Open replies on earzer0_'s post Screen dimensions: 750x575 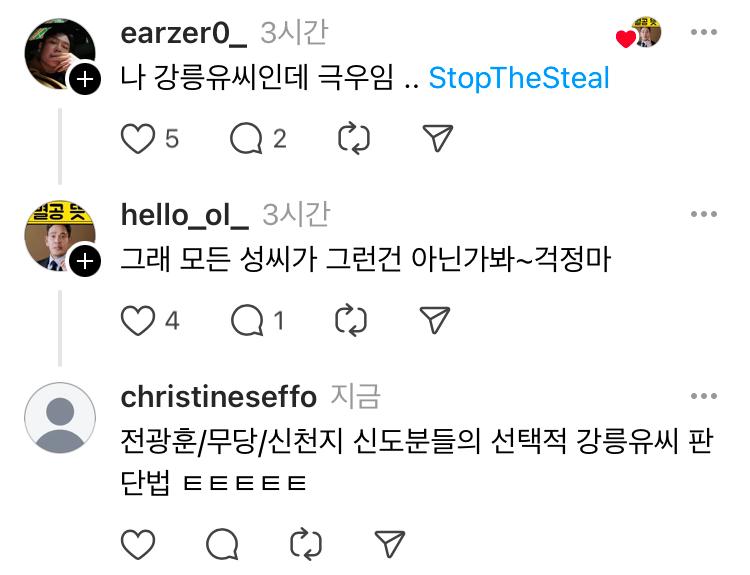[x=246, y=139]
